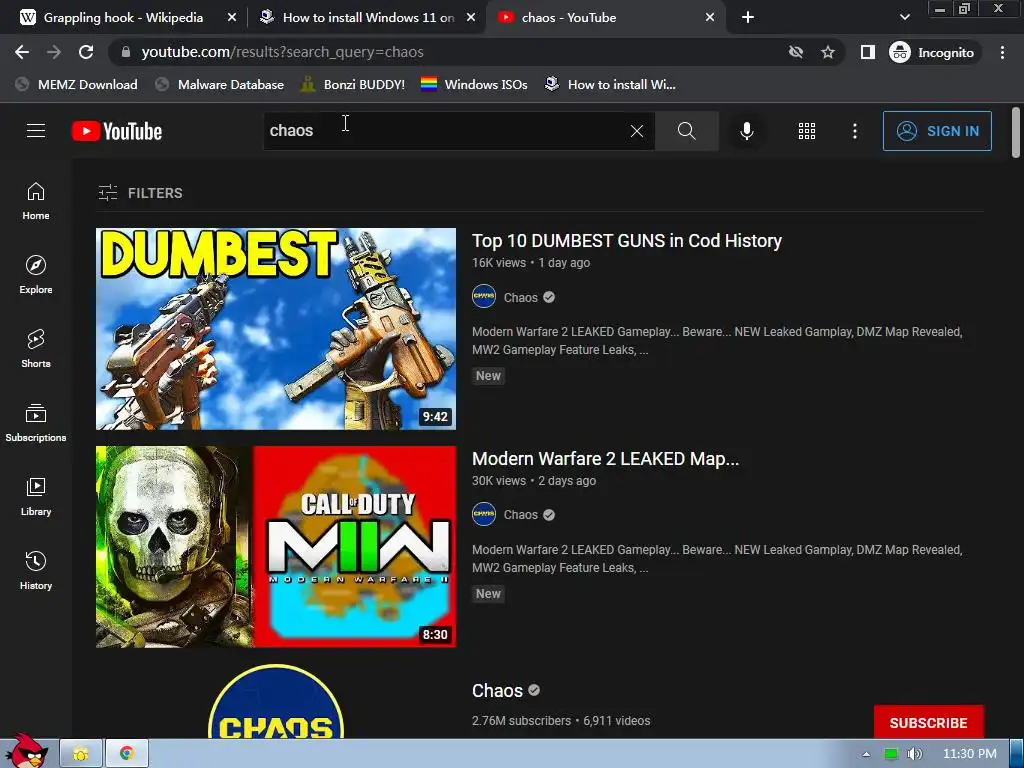The width and height of the screenshot is (1024, 768).
Task: Close the chaos - YouTube tab
Action: tap(710, 18)
